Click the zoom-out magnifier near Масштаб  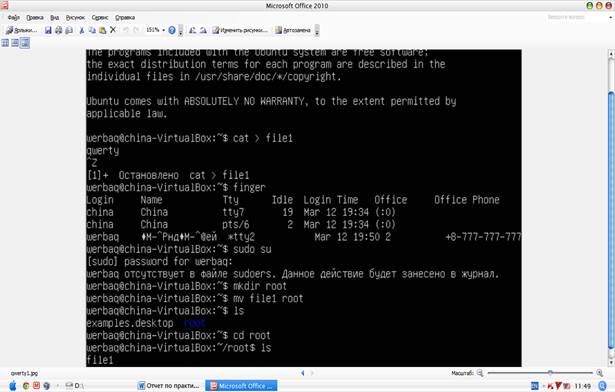480,373
